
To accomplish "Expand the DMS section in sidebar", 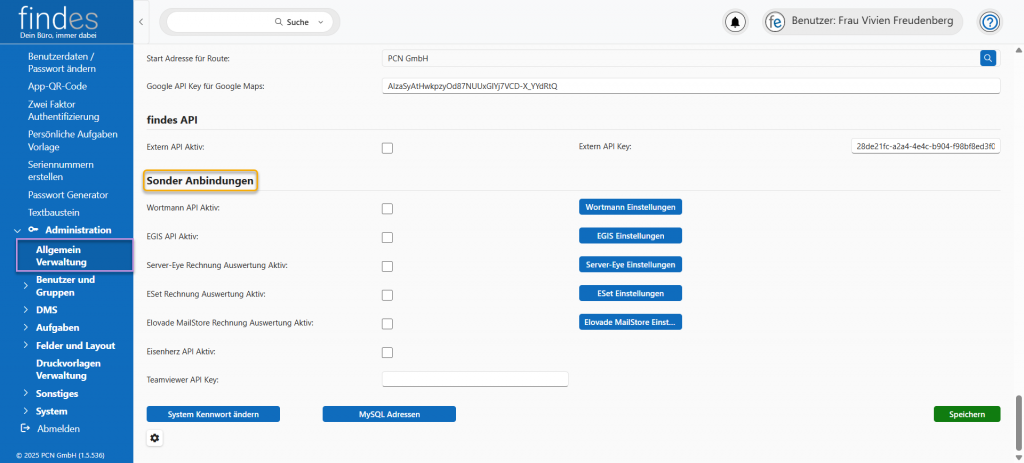I will (25, 310).
